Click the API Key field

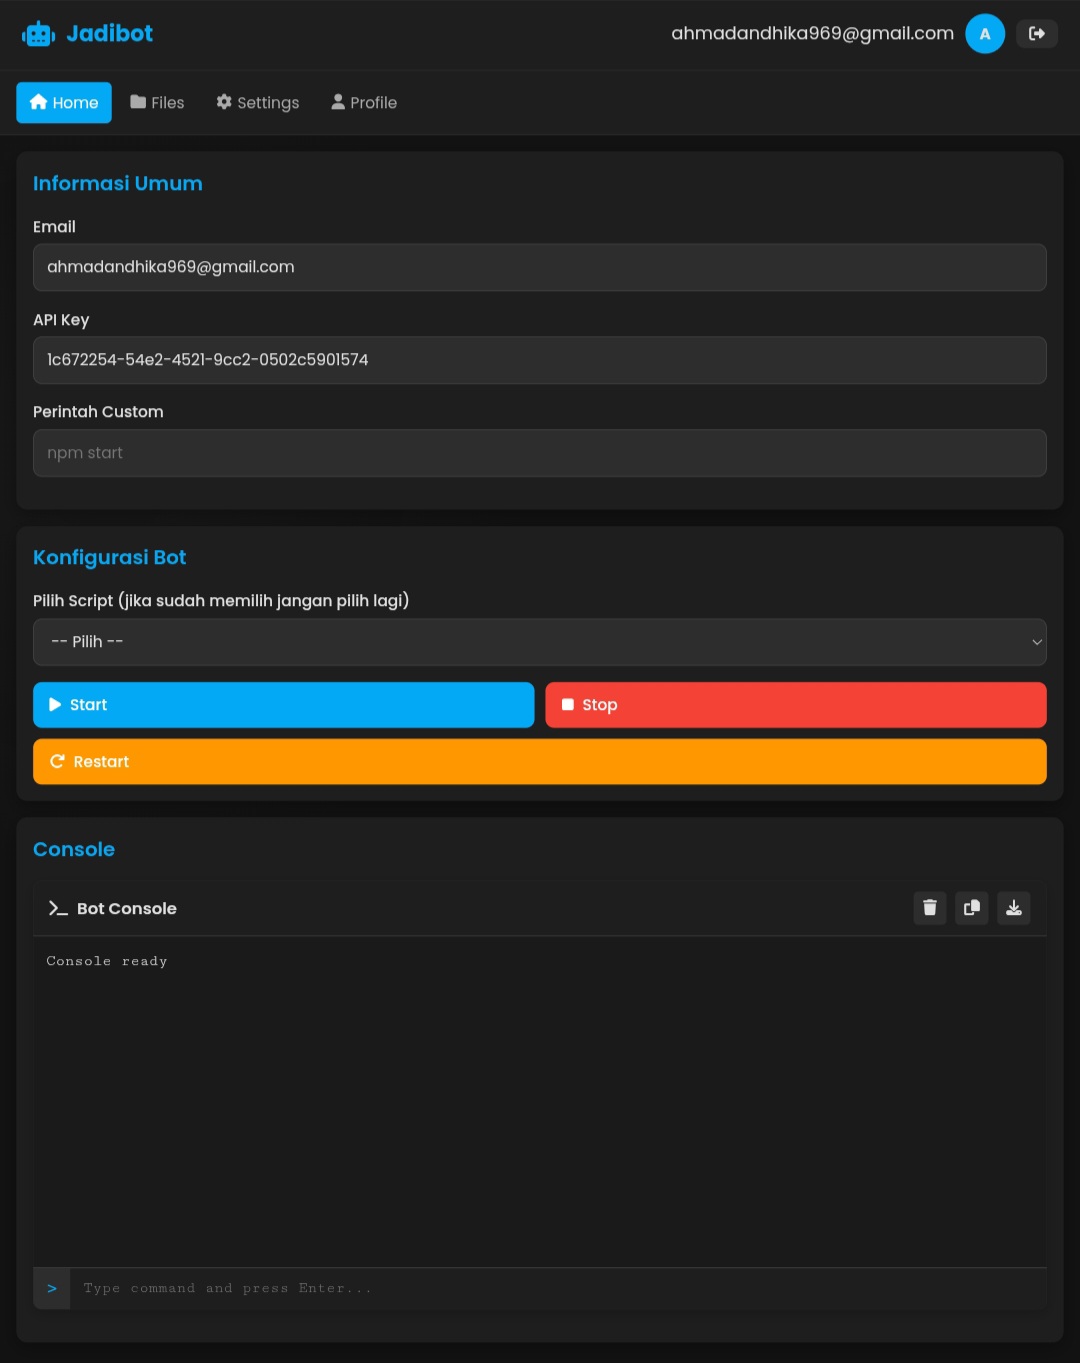click(x=540, y=360)
